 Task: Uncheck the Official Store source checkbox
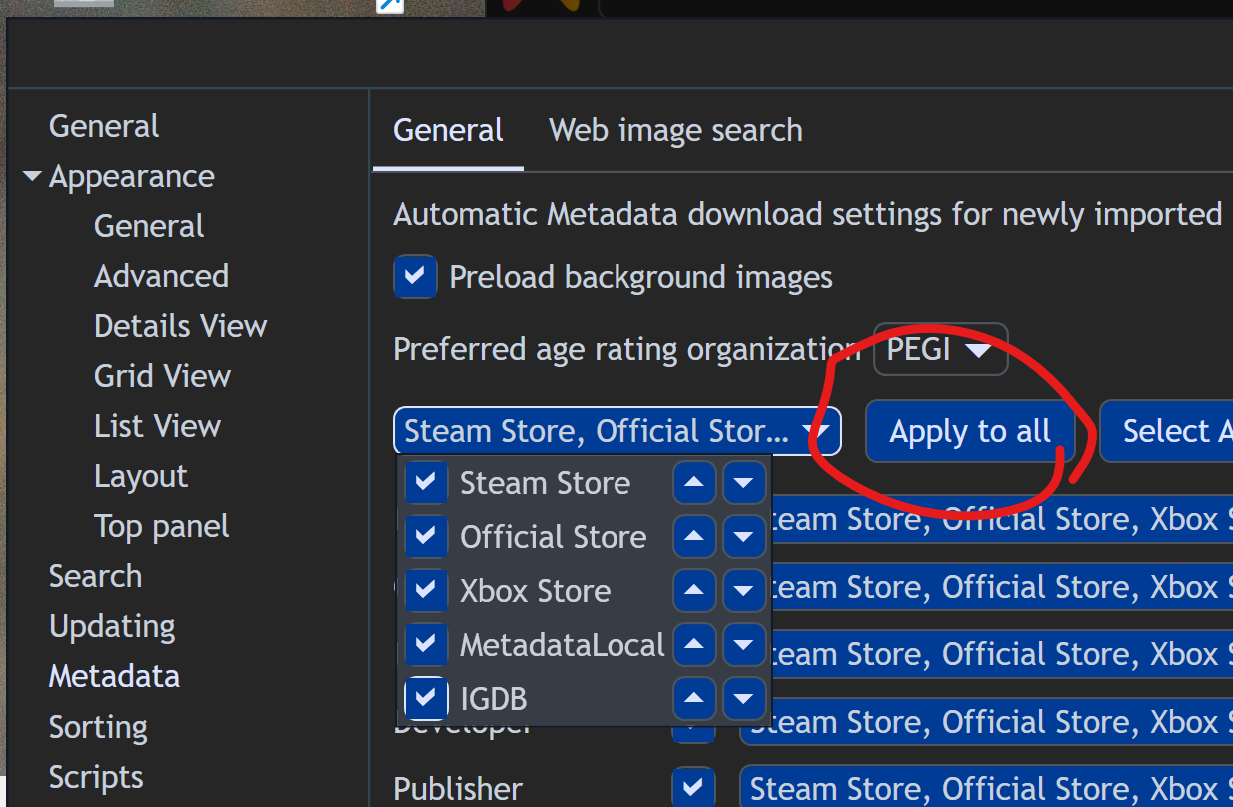[426, 537]
